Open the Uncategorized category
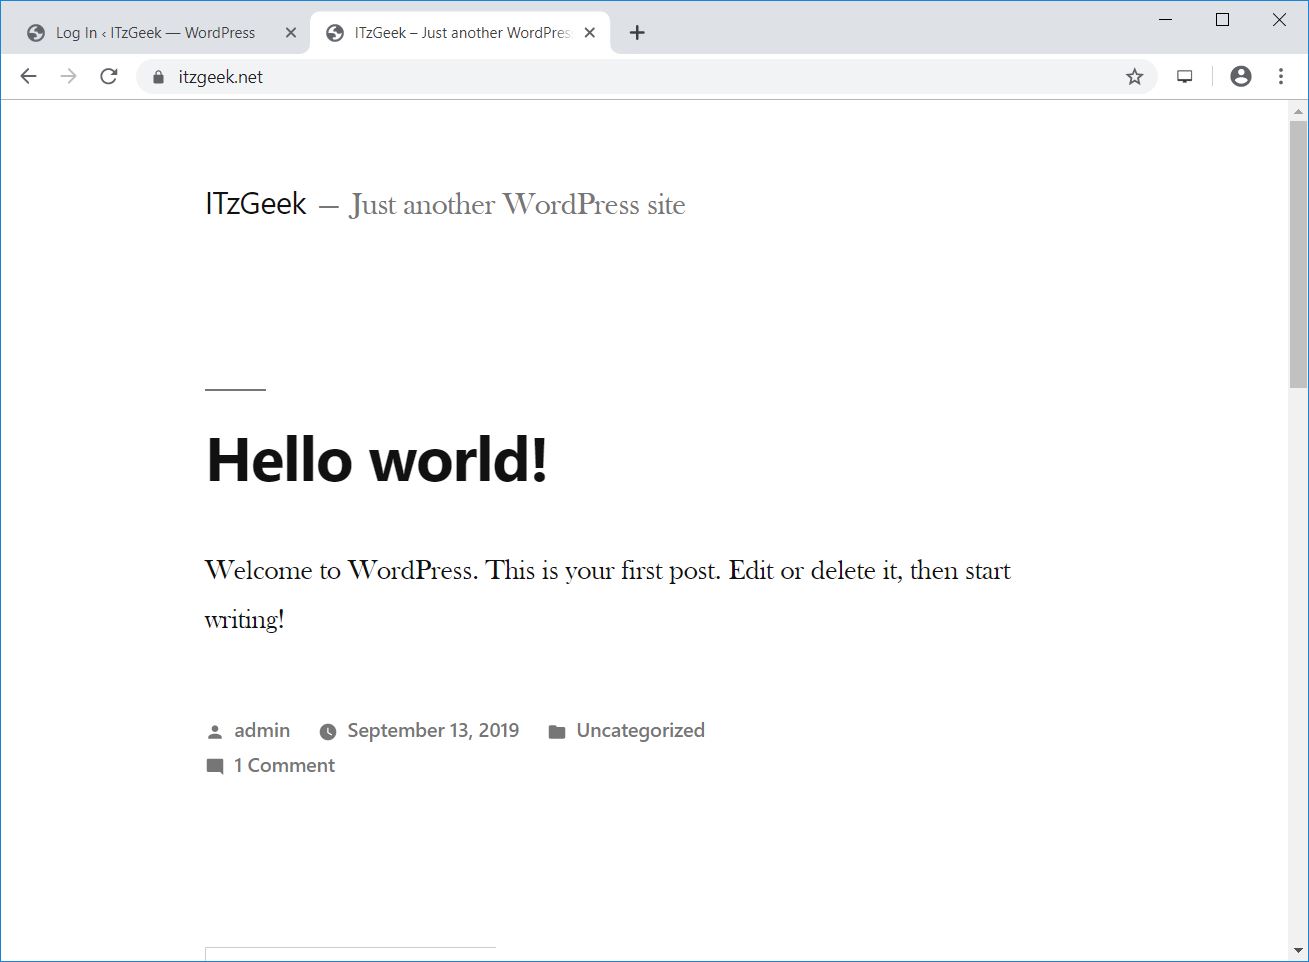 coord(640,731)
